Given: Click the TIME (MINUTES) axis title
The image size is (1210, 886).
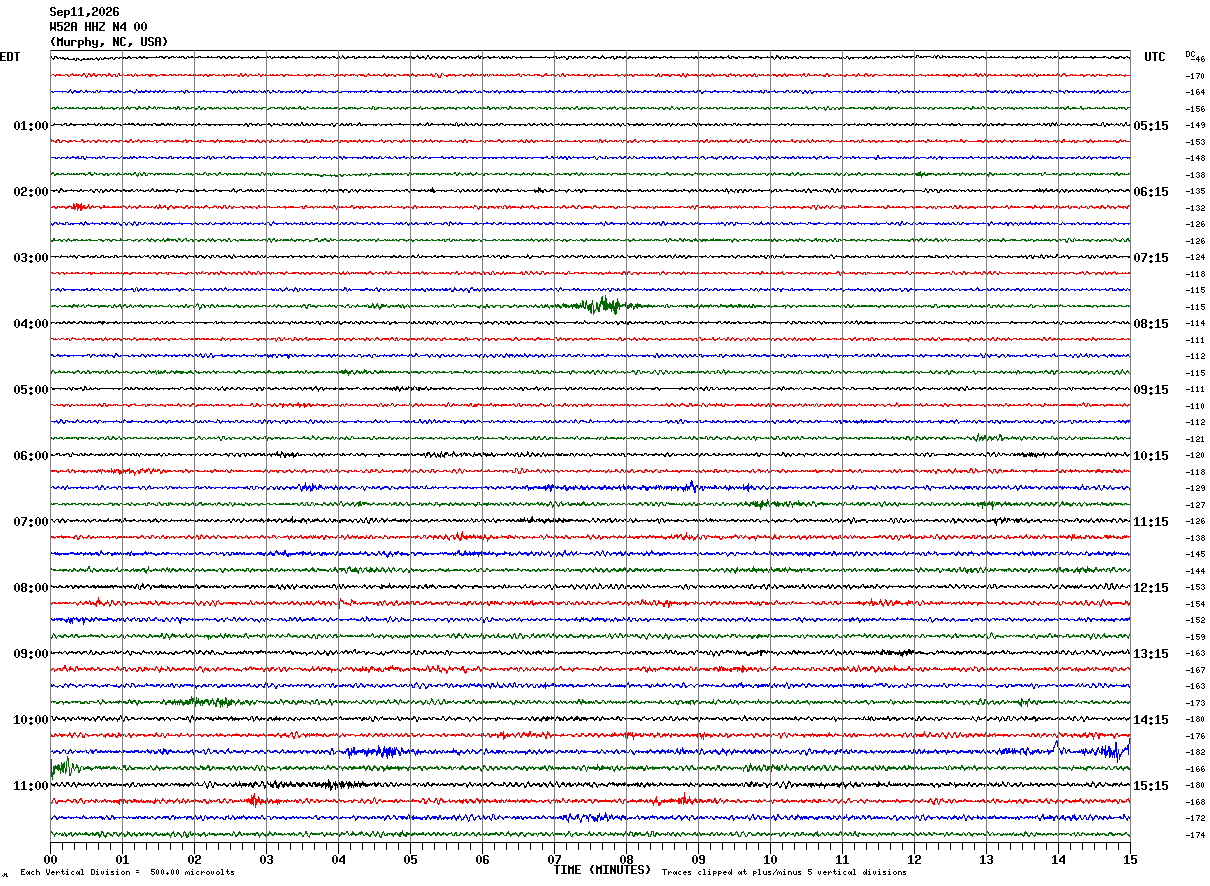Looking at the screenshot, I should click(602, 870).
